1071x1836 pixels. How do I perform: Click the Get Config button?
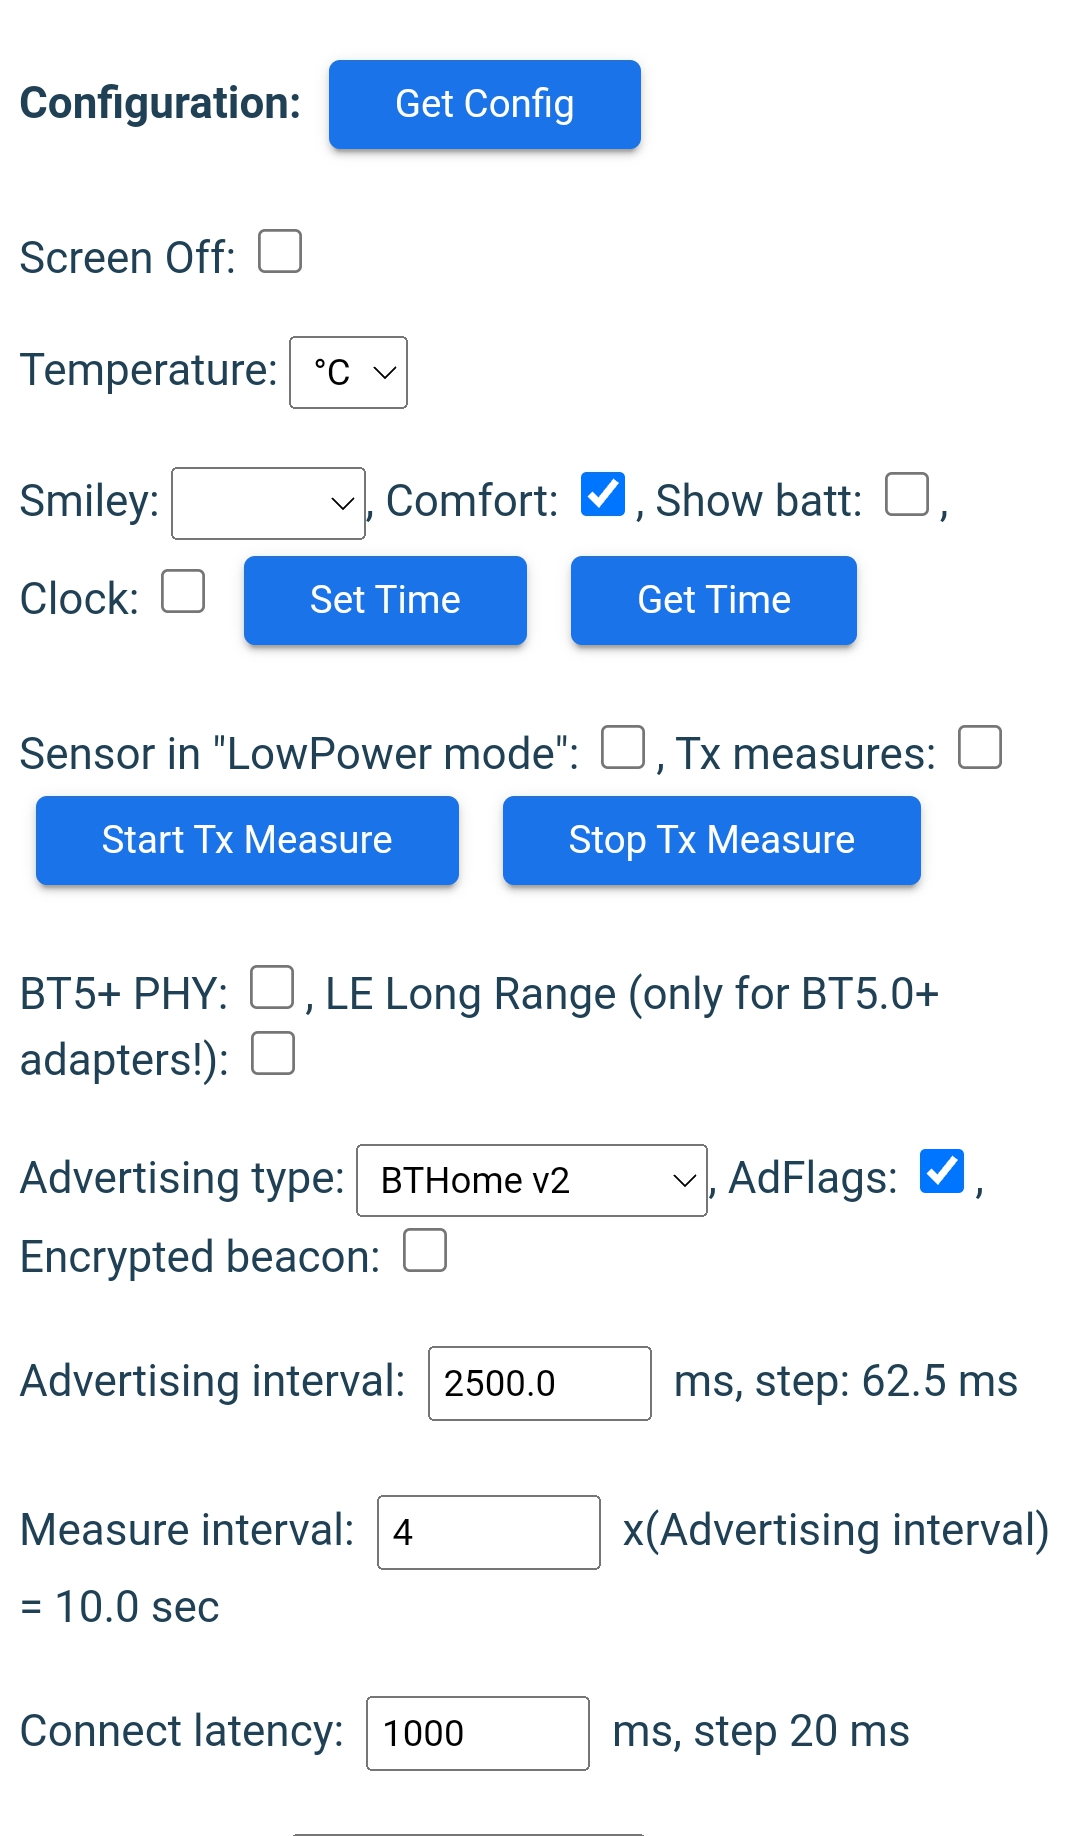pos(484,105)
